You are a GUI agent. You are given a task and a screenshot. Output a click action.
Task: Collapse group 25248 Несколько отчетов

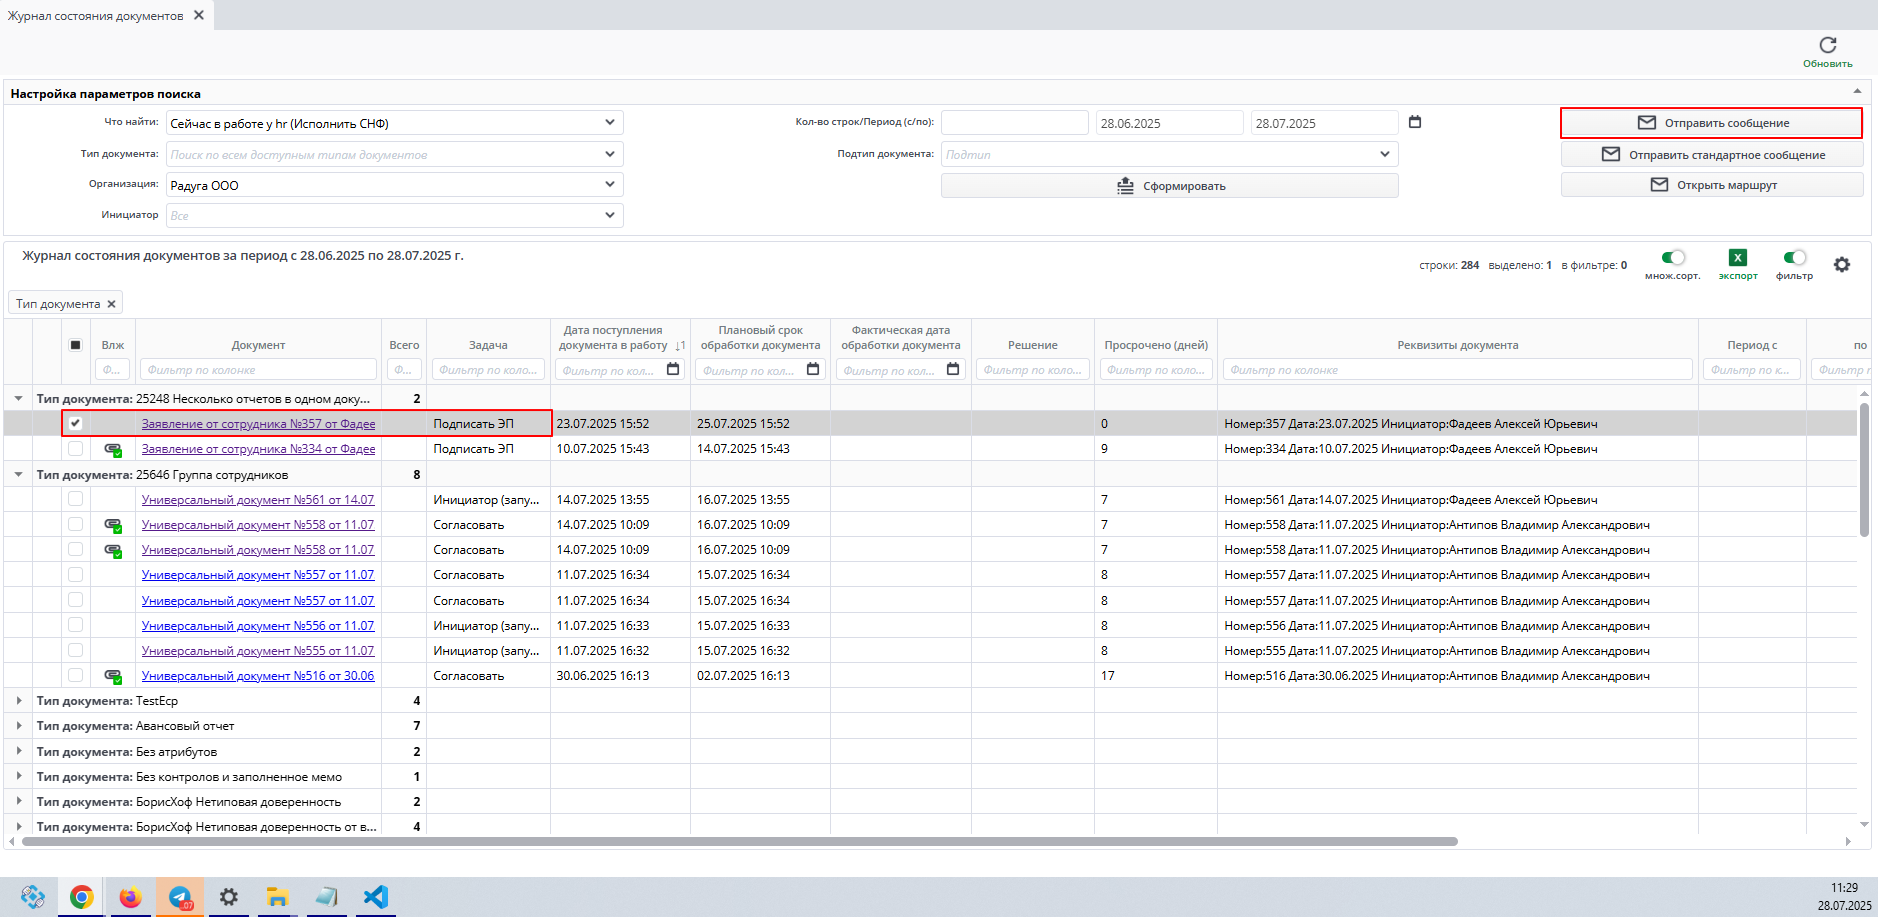pyautogui.click(x=19, y=398)
